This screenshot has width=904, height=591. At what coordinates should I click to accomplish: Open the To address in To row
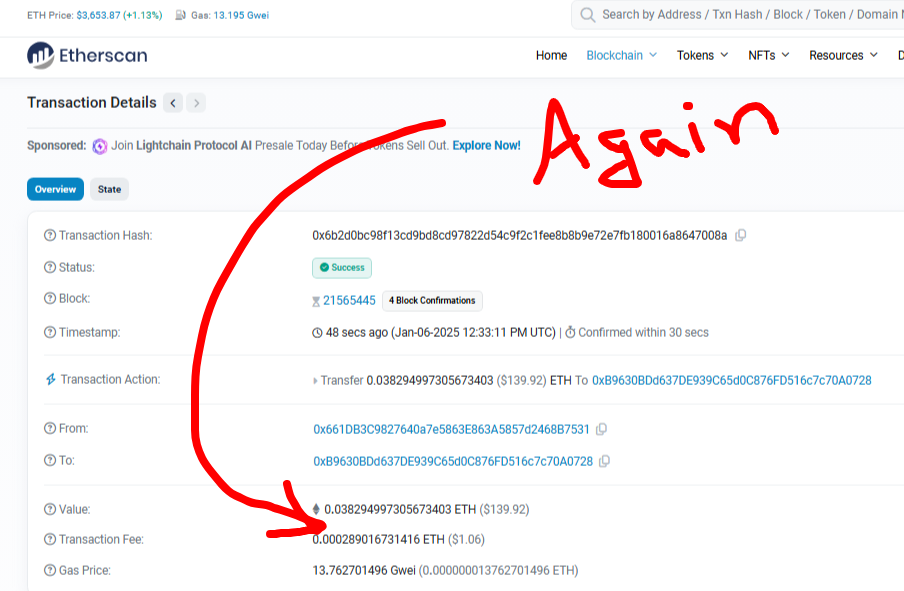click(453, 461)
